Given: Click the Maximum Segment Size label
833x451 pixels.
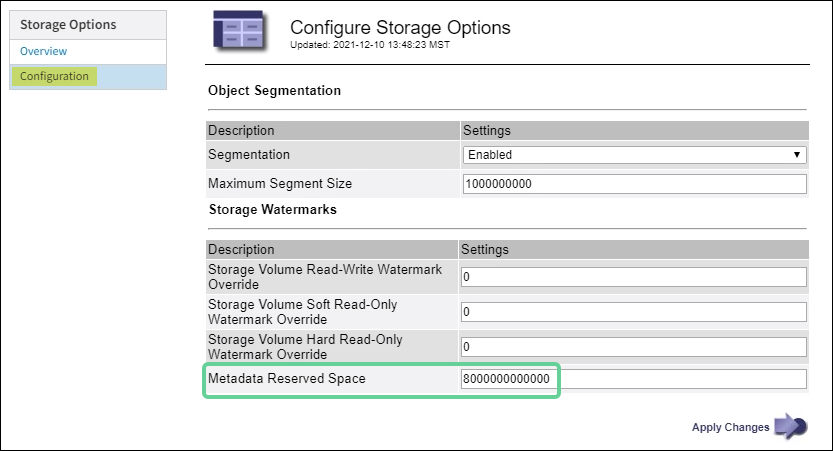Looking at the screenshot, I should click(x=280, y=184).
